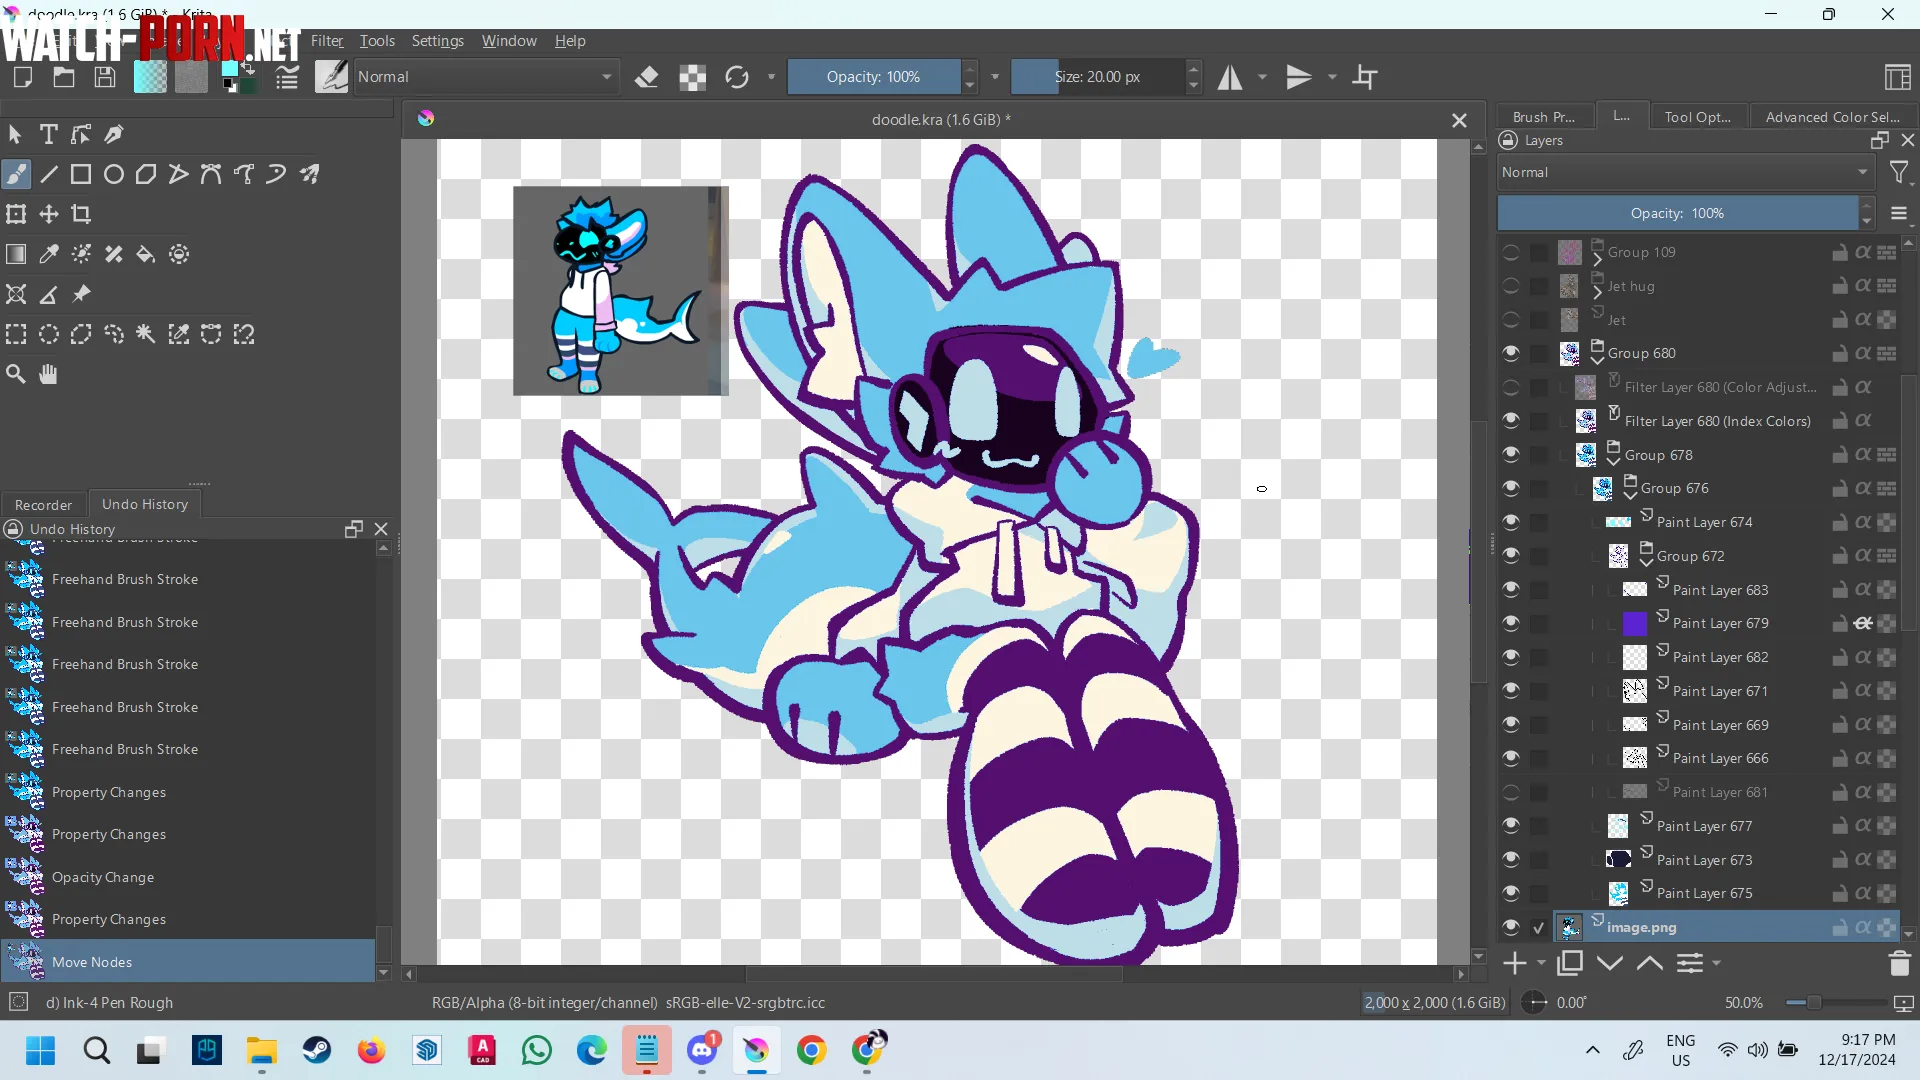Collapse the Group 676 layer group
This screenshot has width=1920, height=1080.
[x=1630, y=495]
